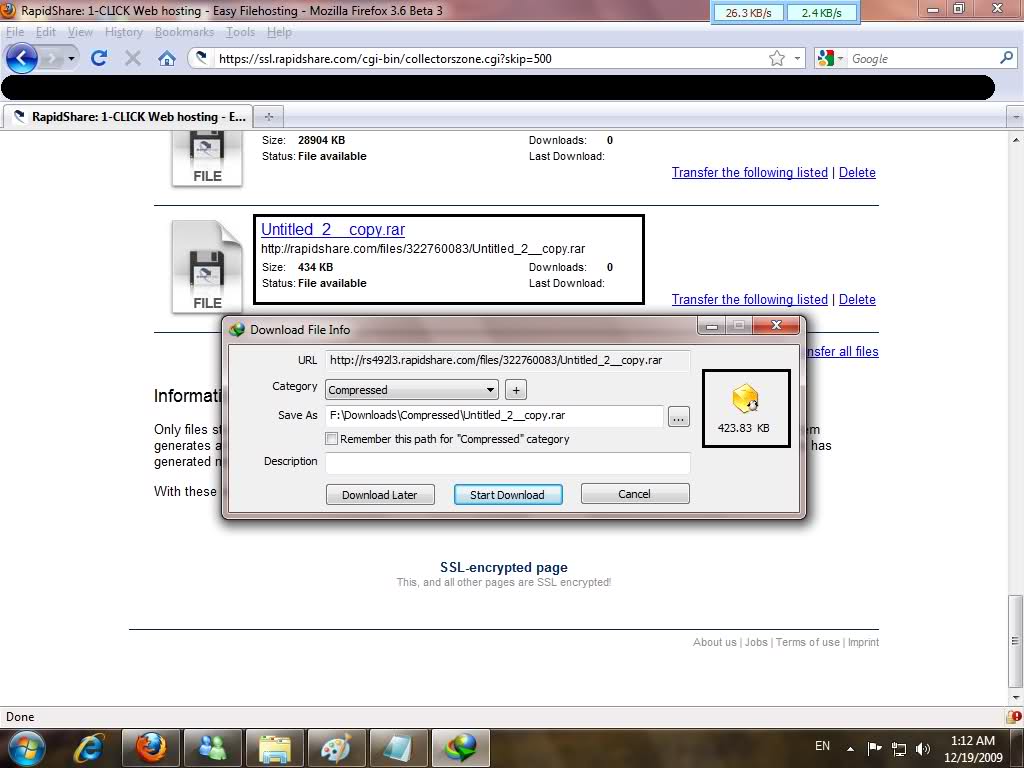Image resolution: width=1024 pixels, height=768 pixels.
Task: Launch Internet Explorer from the taskbar
Action: coord(88,748)
